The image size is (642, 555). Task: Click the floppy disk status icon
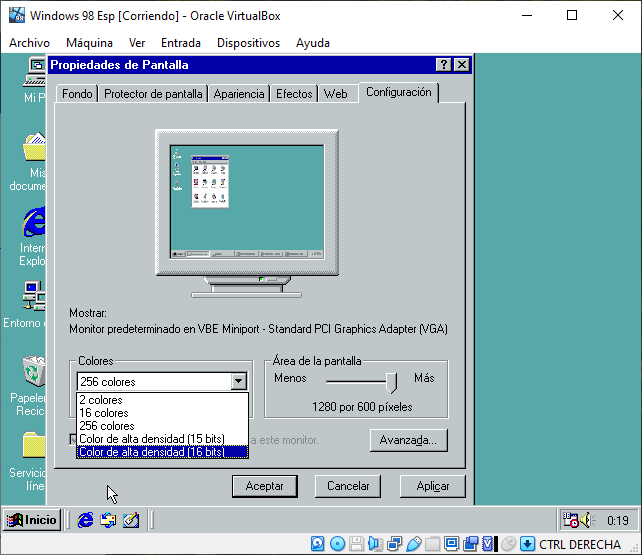pos(356,544)
